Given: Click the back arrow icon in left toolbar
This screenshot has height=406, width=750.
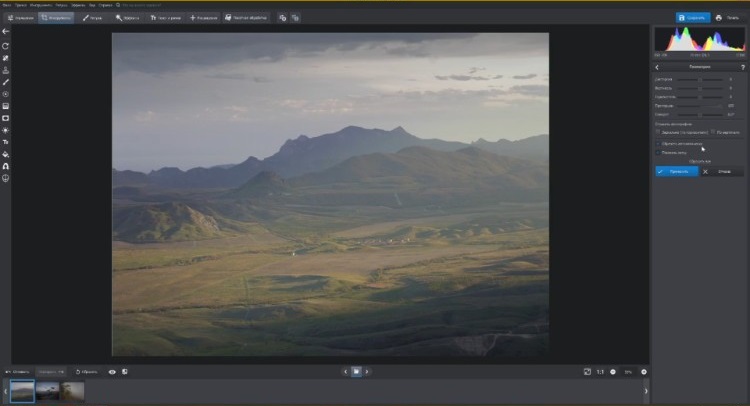Looking at the screenshot, I should click(x=6, y=32).
